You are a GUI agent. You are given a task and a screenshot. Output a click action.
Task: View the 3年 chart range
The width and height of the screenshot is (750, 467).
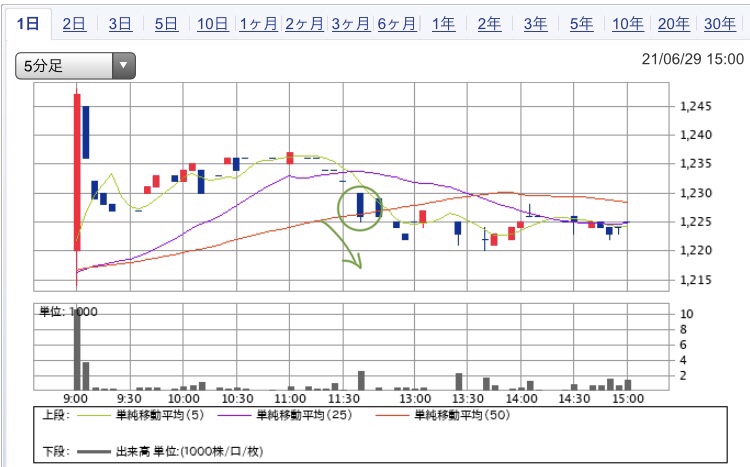(x=535, y=23)
